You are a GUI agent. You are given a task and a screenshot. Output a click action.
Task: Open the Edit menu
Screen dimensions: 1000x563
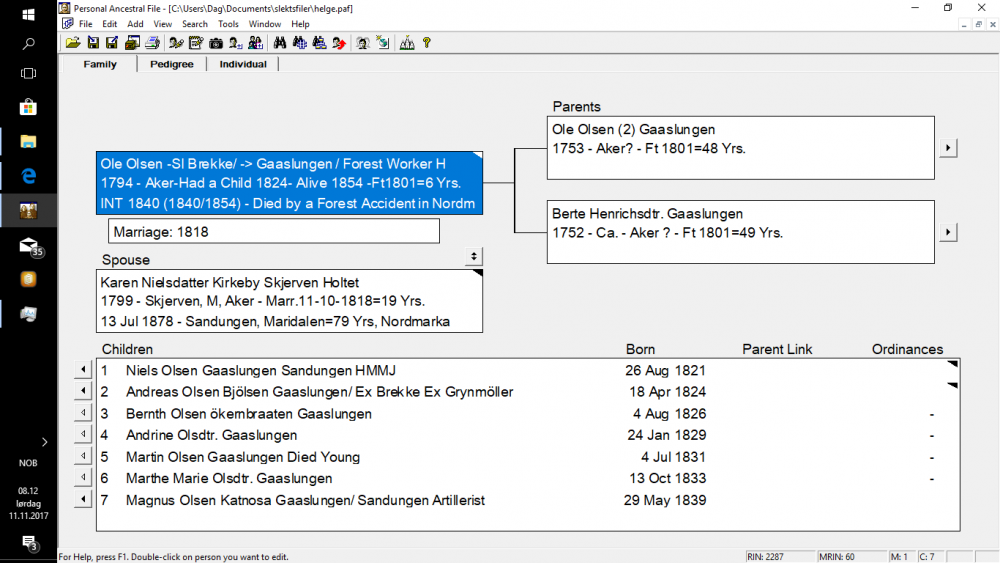tap(110, 24)
